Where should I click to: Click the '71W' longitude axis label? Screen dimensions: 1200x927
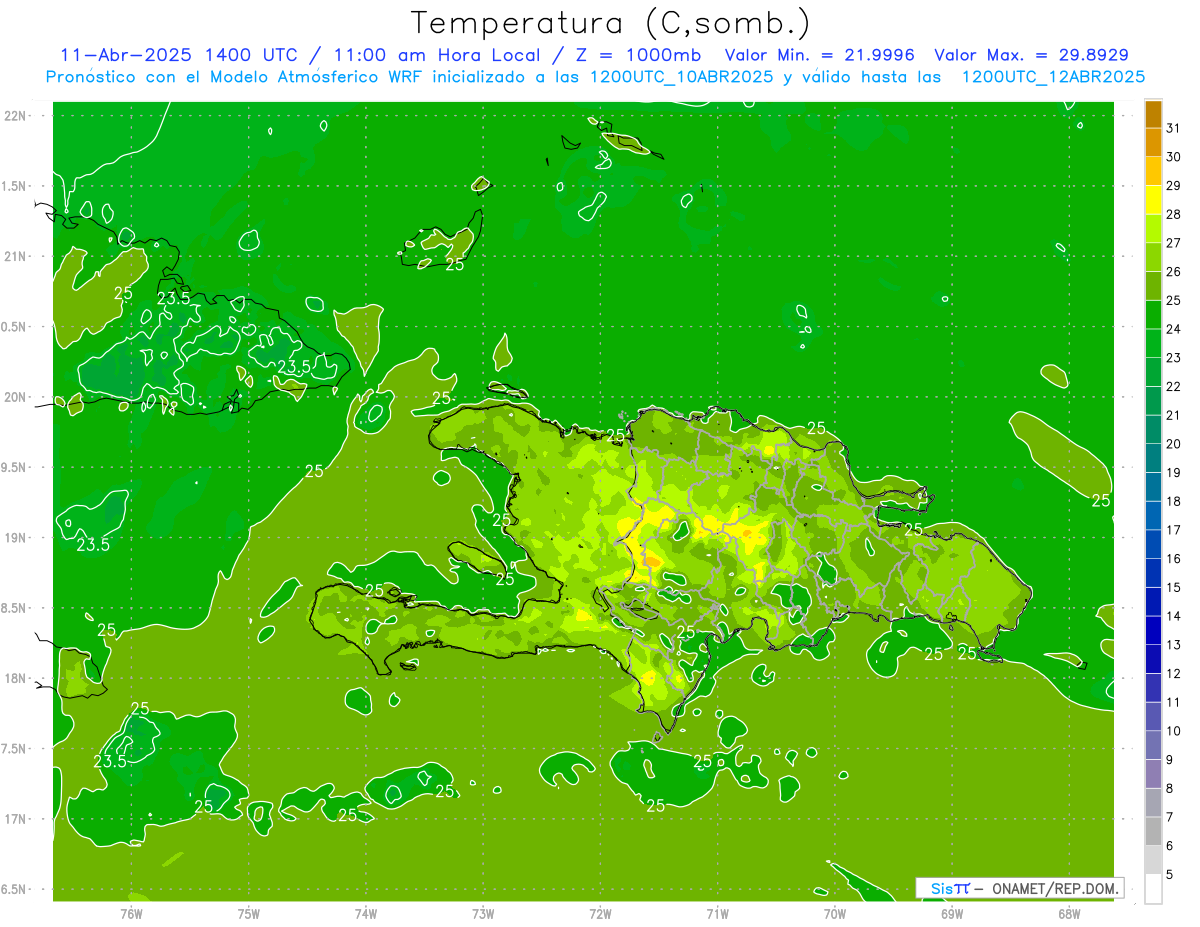tap(717, 913)
